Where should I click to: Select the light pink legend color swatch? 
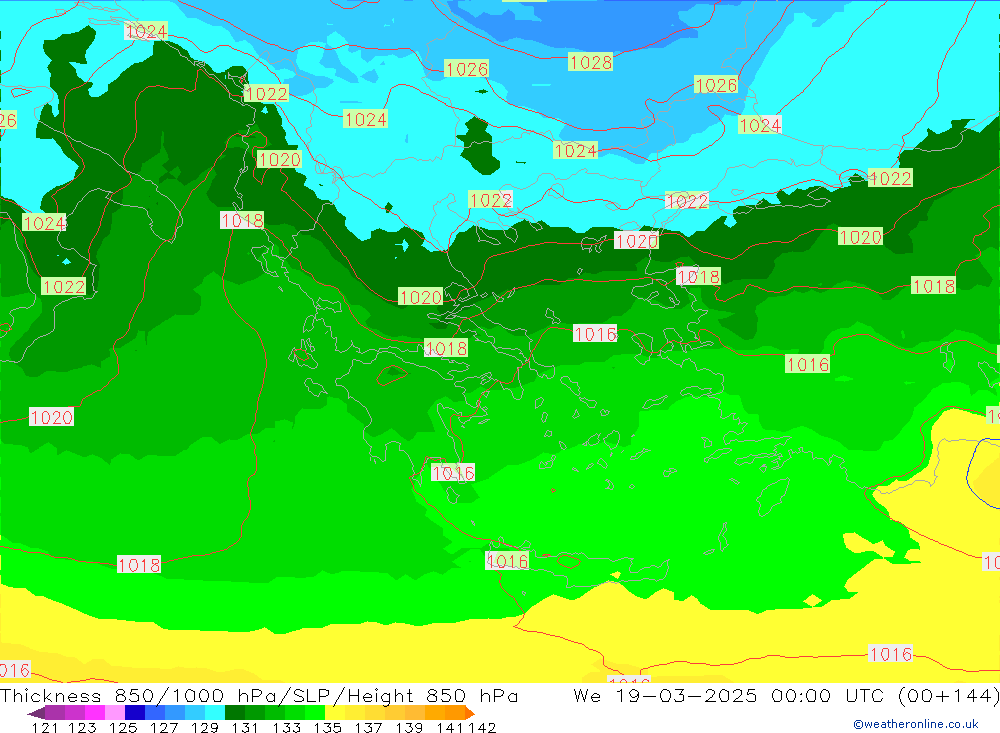coord(115,713)
